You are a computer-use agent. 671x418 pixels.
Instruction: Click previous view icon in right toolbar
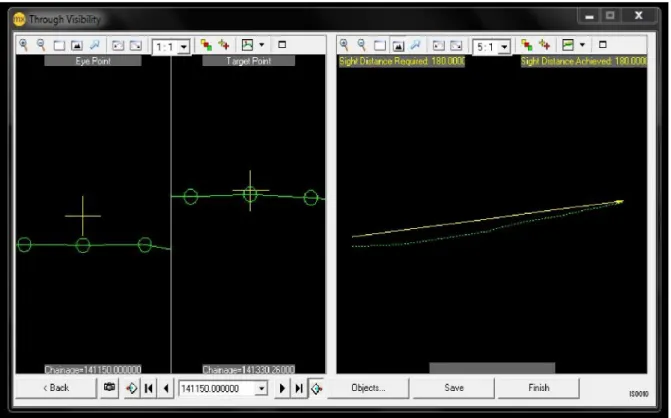point(439,45)
